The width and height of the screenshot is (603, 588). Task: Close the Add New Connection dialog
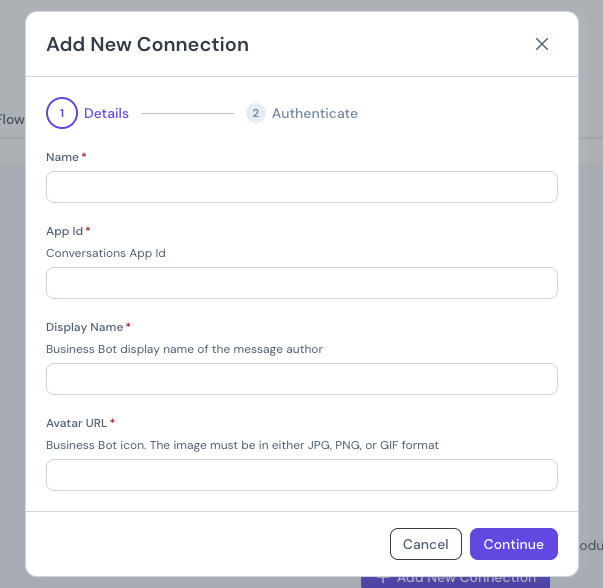(x=542, y=44)
